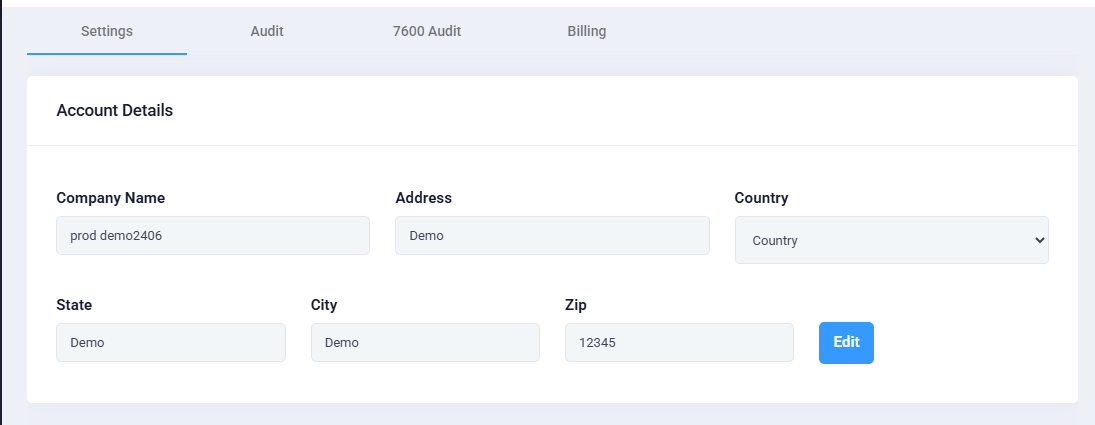1095x425 pixels.
Task: Click the Account Details heading
Action: (x=115, y=110)
